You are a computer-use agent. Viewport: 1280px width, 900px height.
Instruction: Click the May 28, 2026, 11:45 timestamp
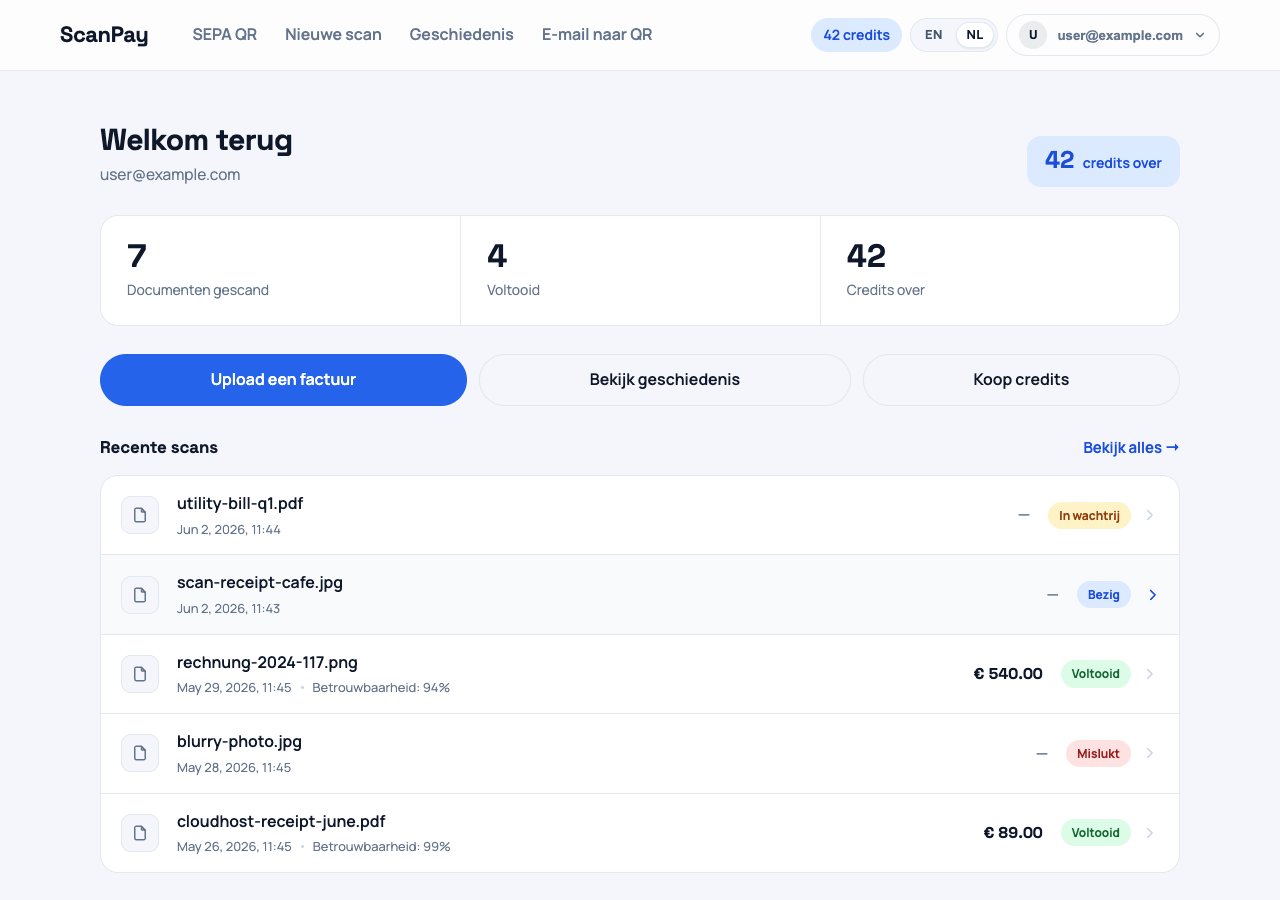pyautogui.click(x=234, y=768)
